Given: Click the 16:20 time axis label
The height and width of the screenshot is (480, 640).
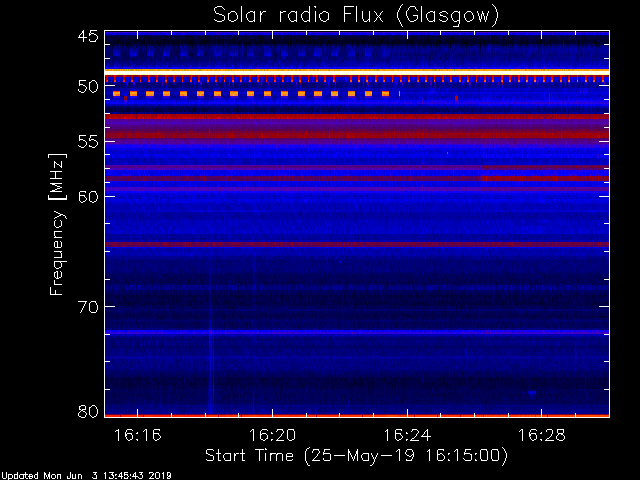Looking at the screenshot, I should 272,436.
